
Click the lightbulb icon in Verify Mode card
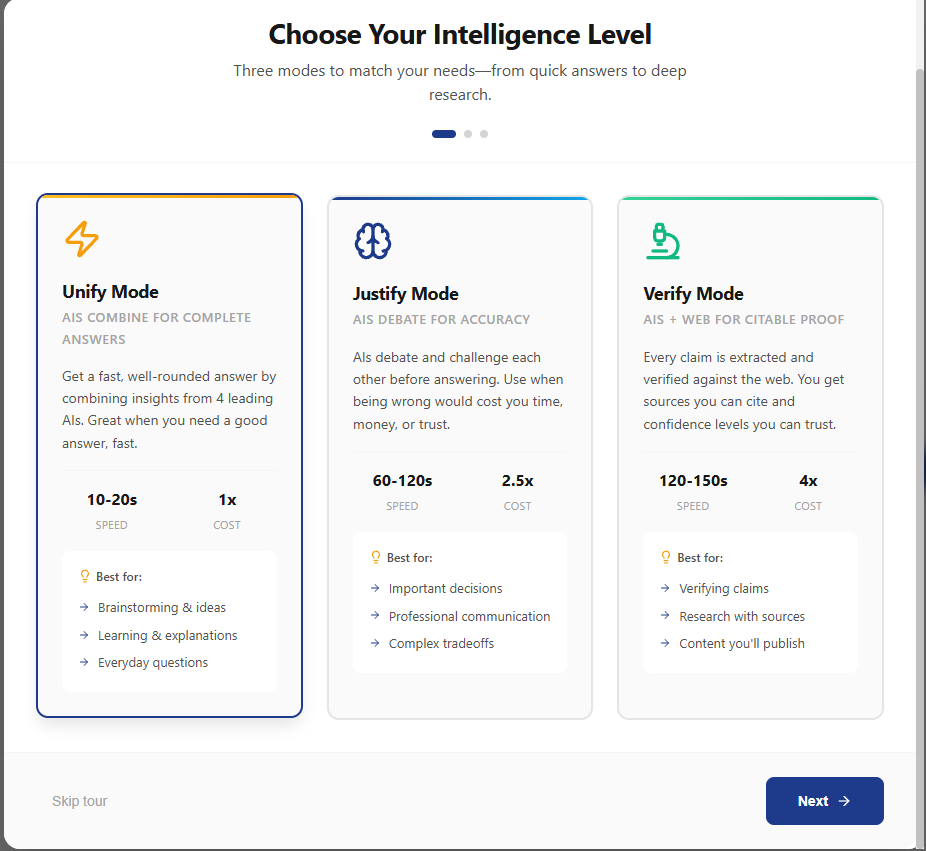(x=664, y=557)
